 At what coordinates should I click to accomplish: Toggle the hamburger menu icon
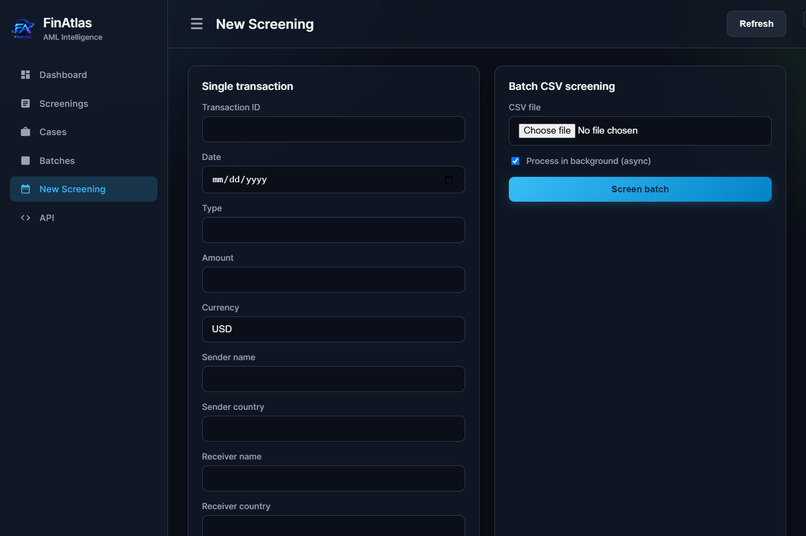pos(196,24)
